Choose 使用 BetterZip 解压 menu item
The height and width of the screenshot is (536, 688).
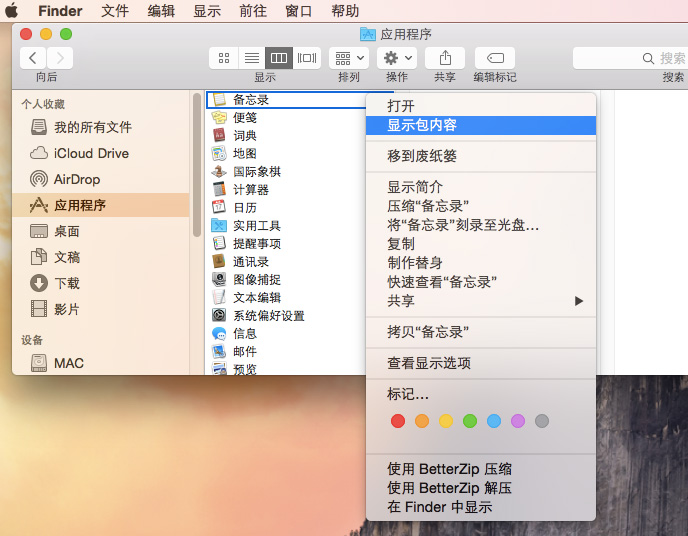point(481,488)
